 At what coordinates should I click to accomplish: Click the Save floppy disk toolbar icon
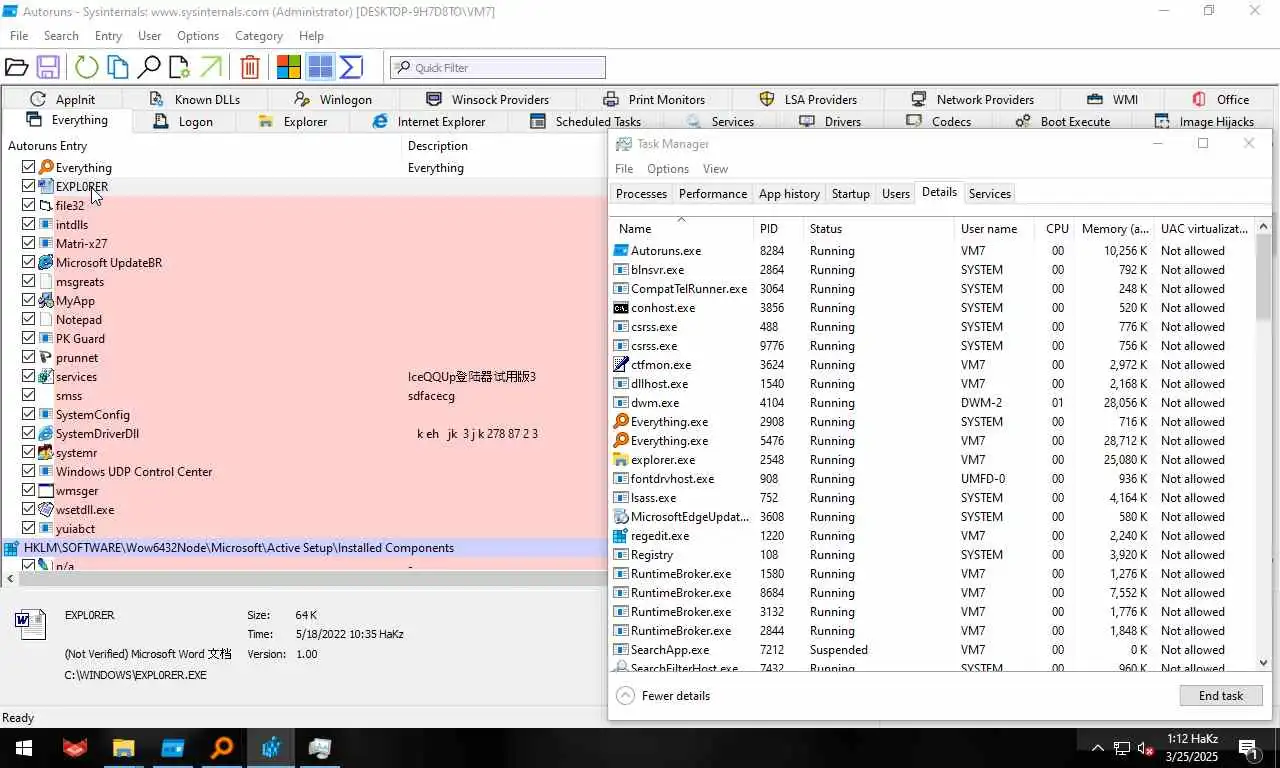click(47, 67)
